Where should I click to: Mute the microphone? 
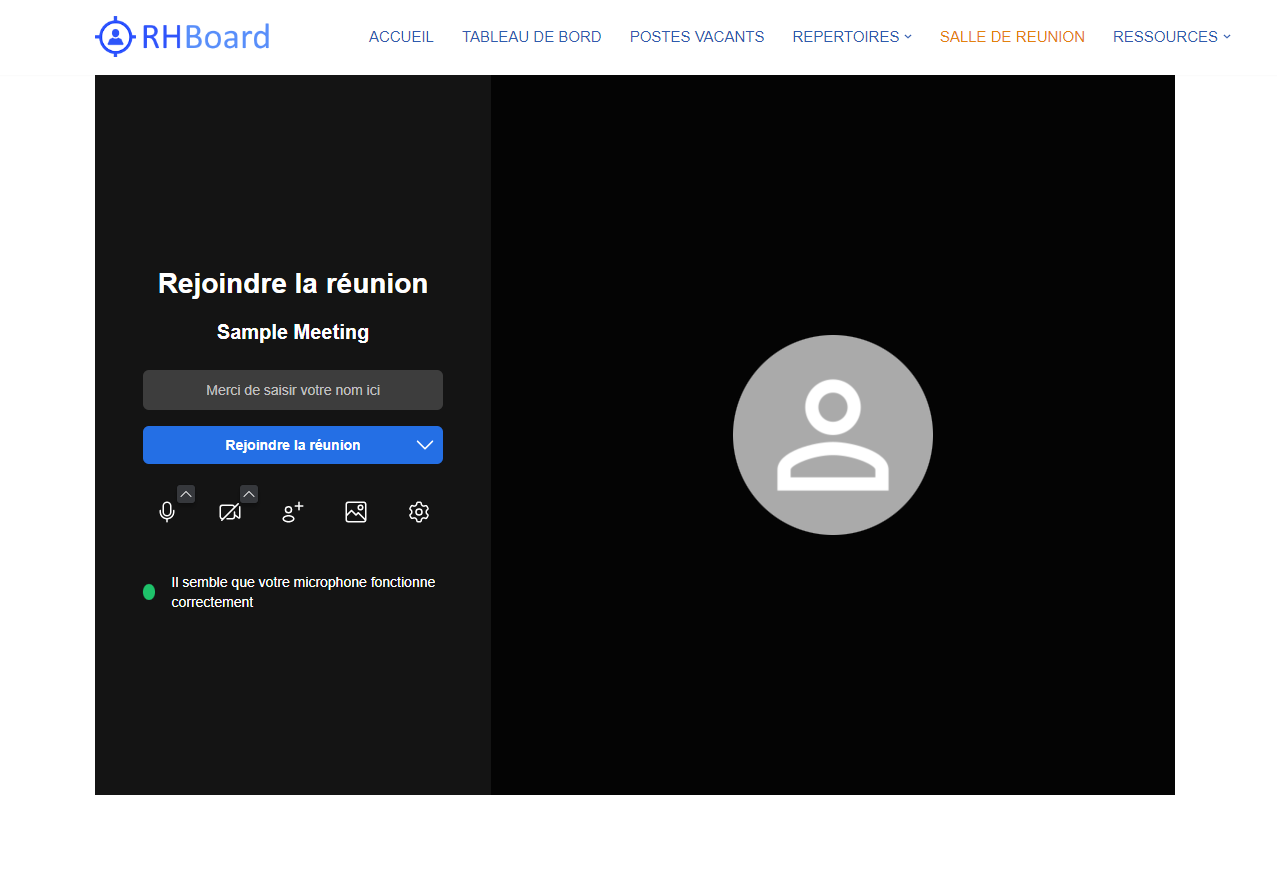click(x=167, y=512)
